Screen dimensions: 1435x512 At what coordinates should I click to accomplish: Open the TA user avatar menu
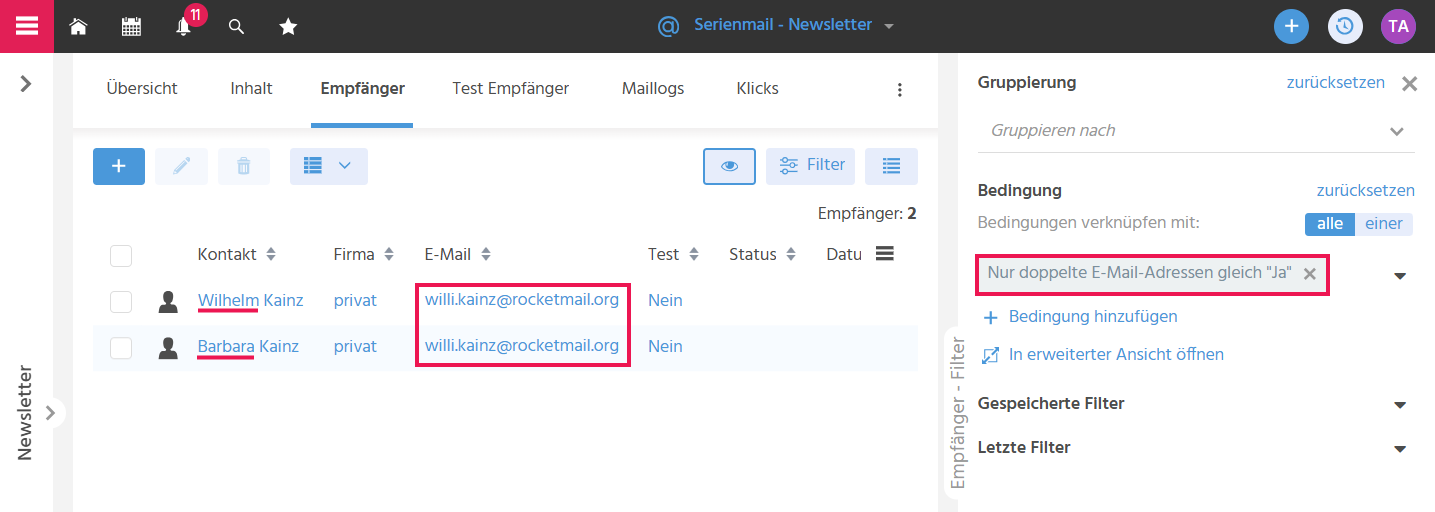(x=1398, y=26)
